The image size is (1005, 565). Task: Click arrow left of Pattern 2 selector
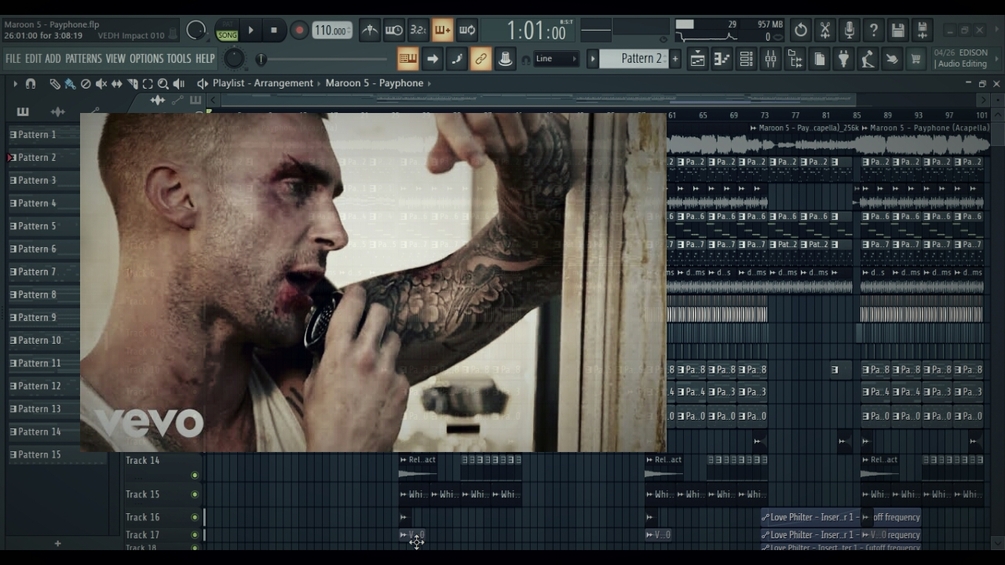pyautogui.click(x=592, y=59)
